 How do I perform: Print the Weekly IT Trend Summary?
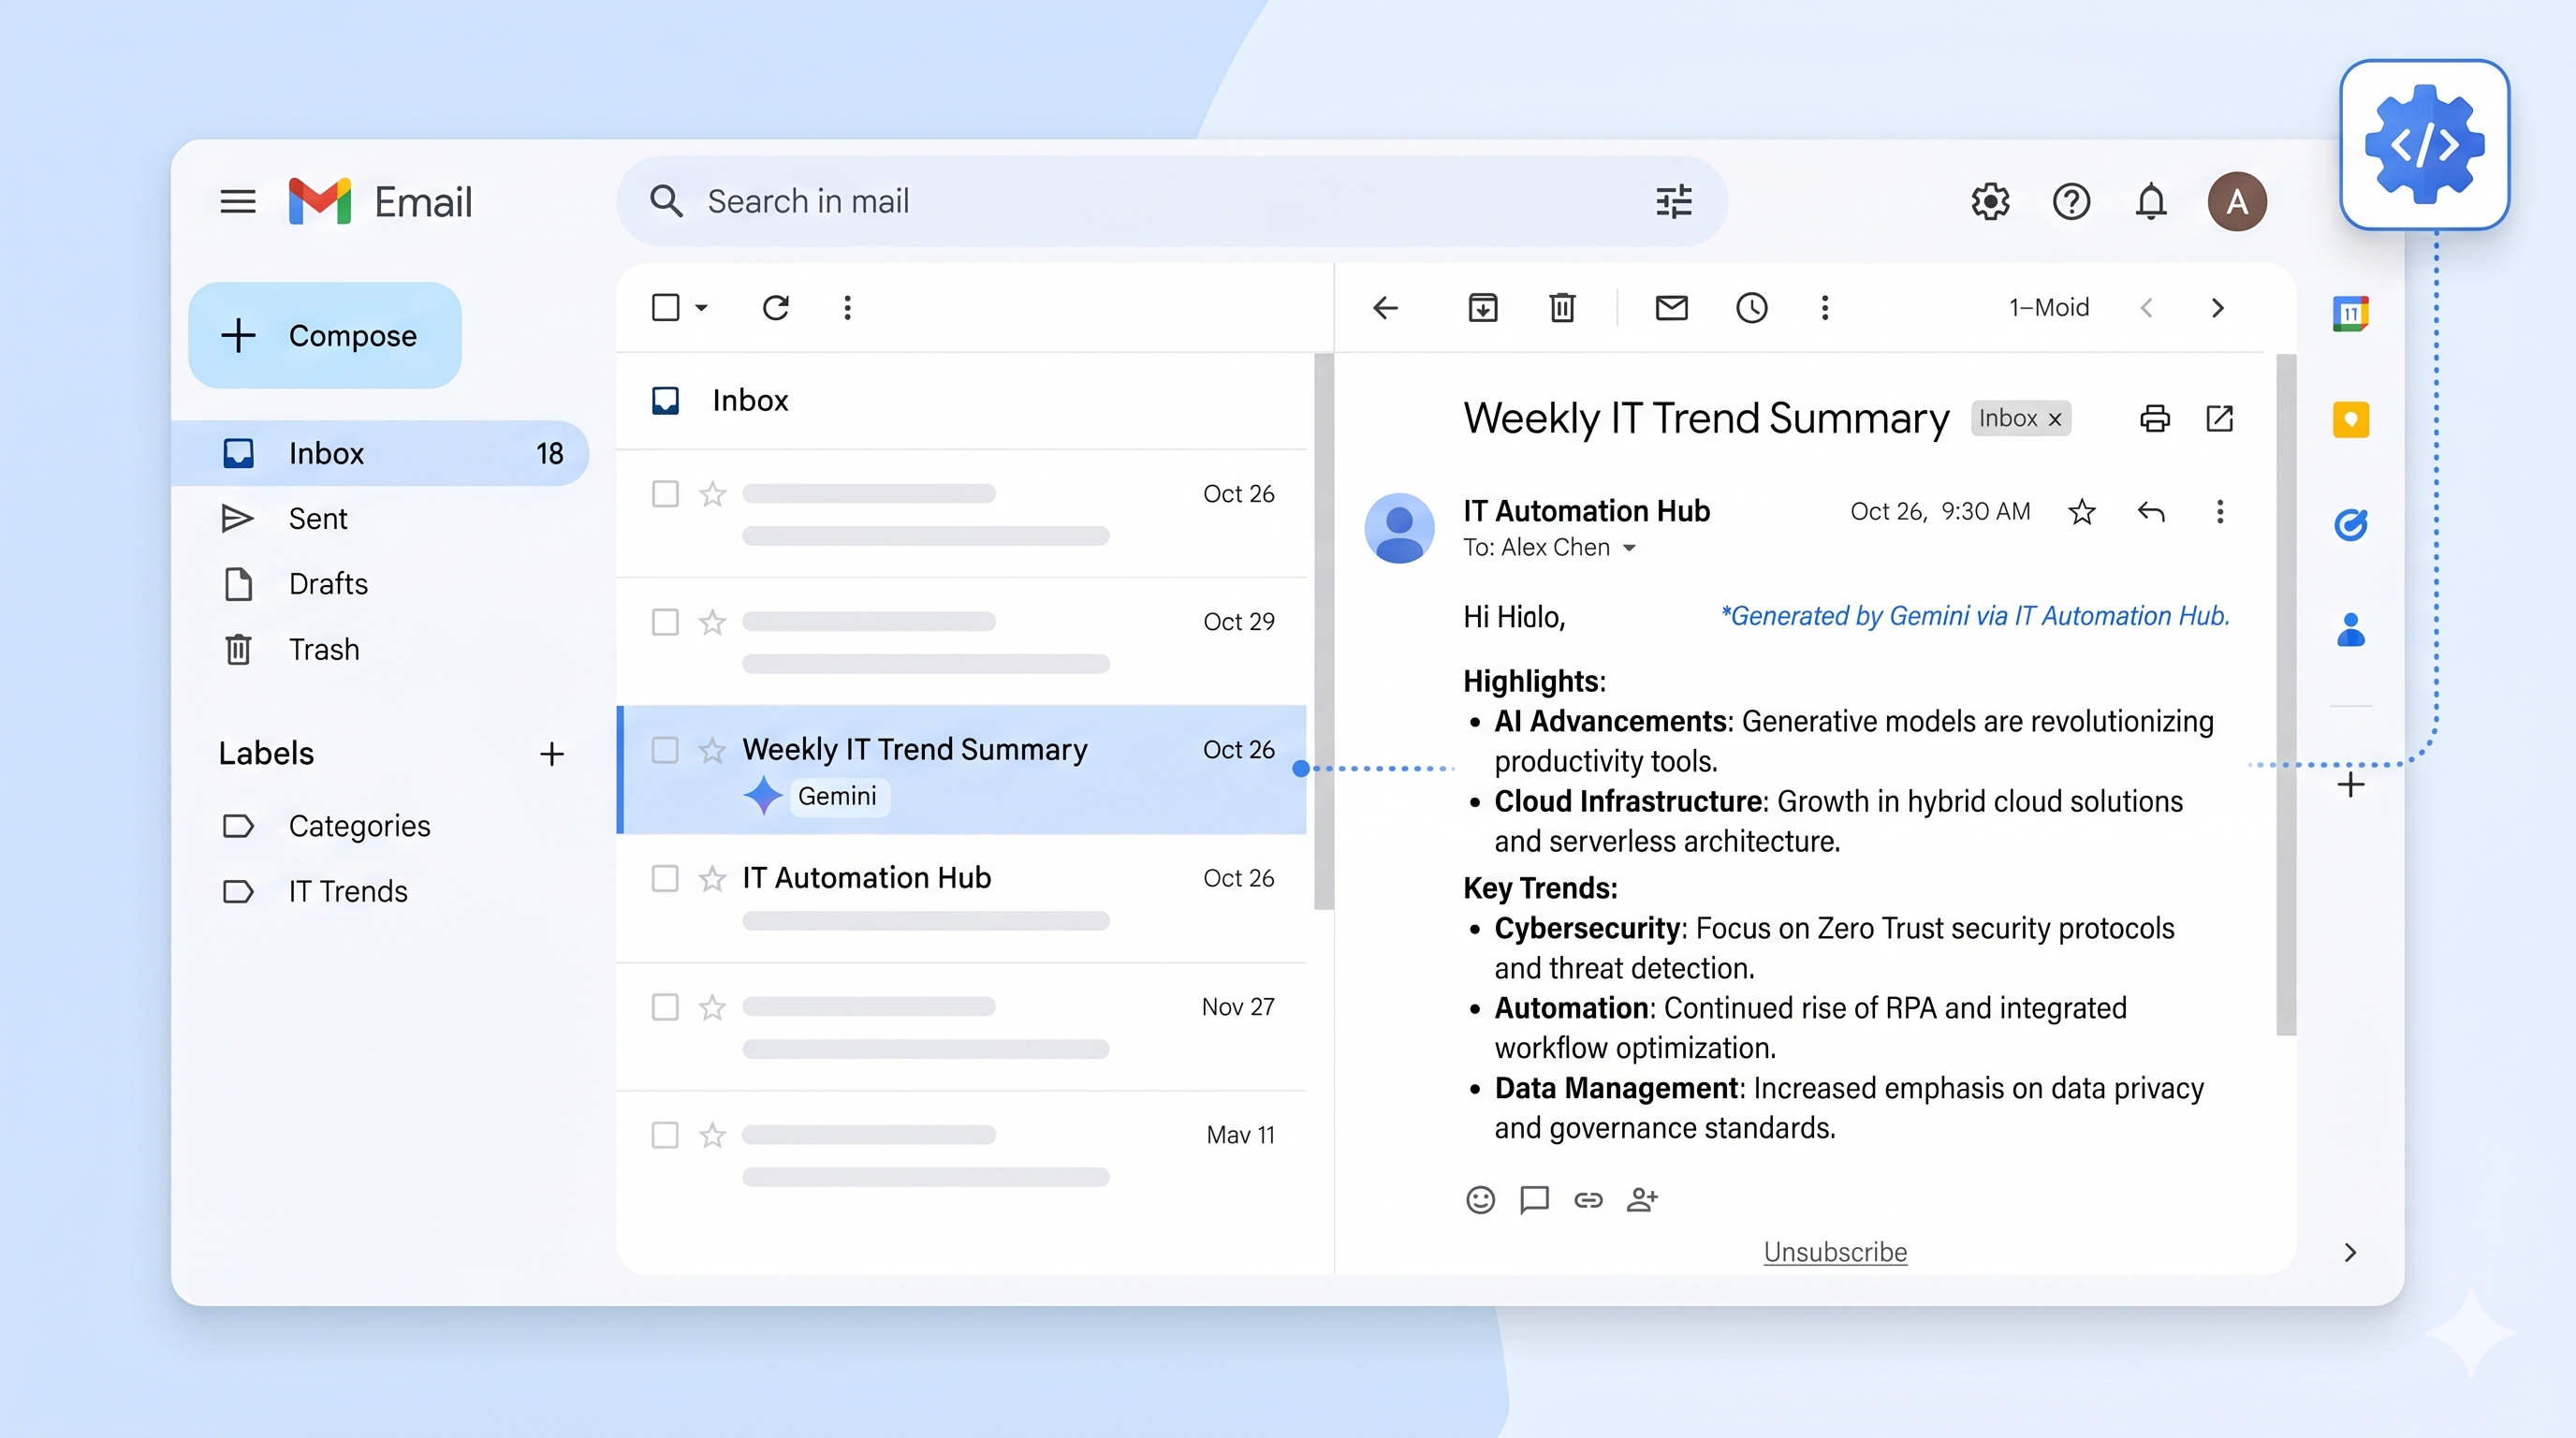pos(2154,418)
